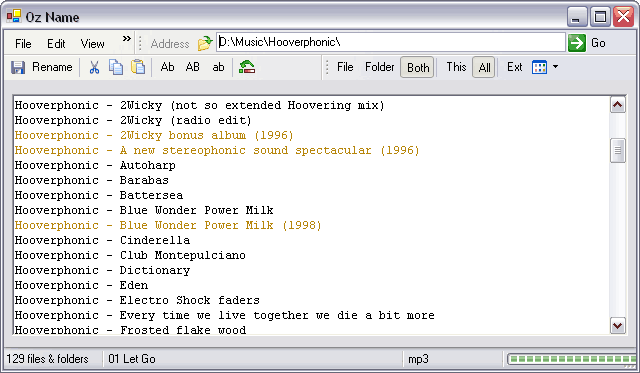
Task: Click the green Go arrow icon
Action: click(x=577, y=43)
